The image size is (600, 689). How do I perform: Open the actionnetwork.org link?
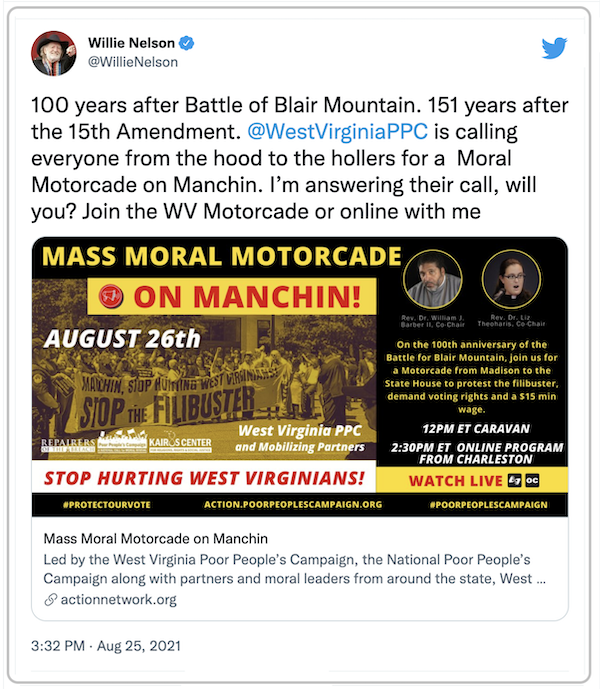pyautogui.click(x=119, y=600)
